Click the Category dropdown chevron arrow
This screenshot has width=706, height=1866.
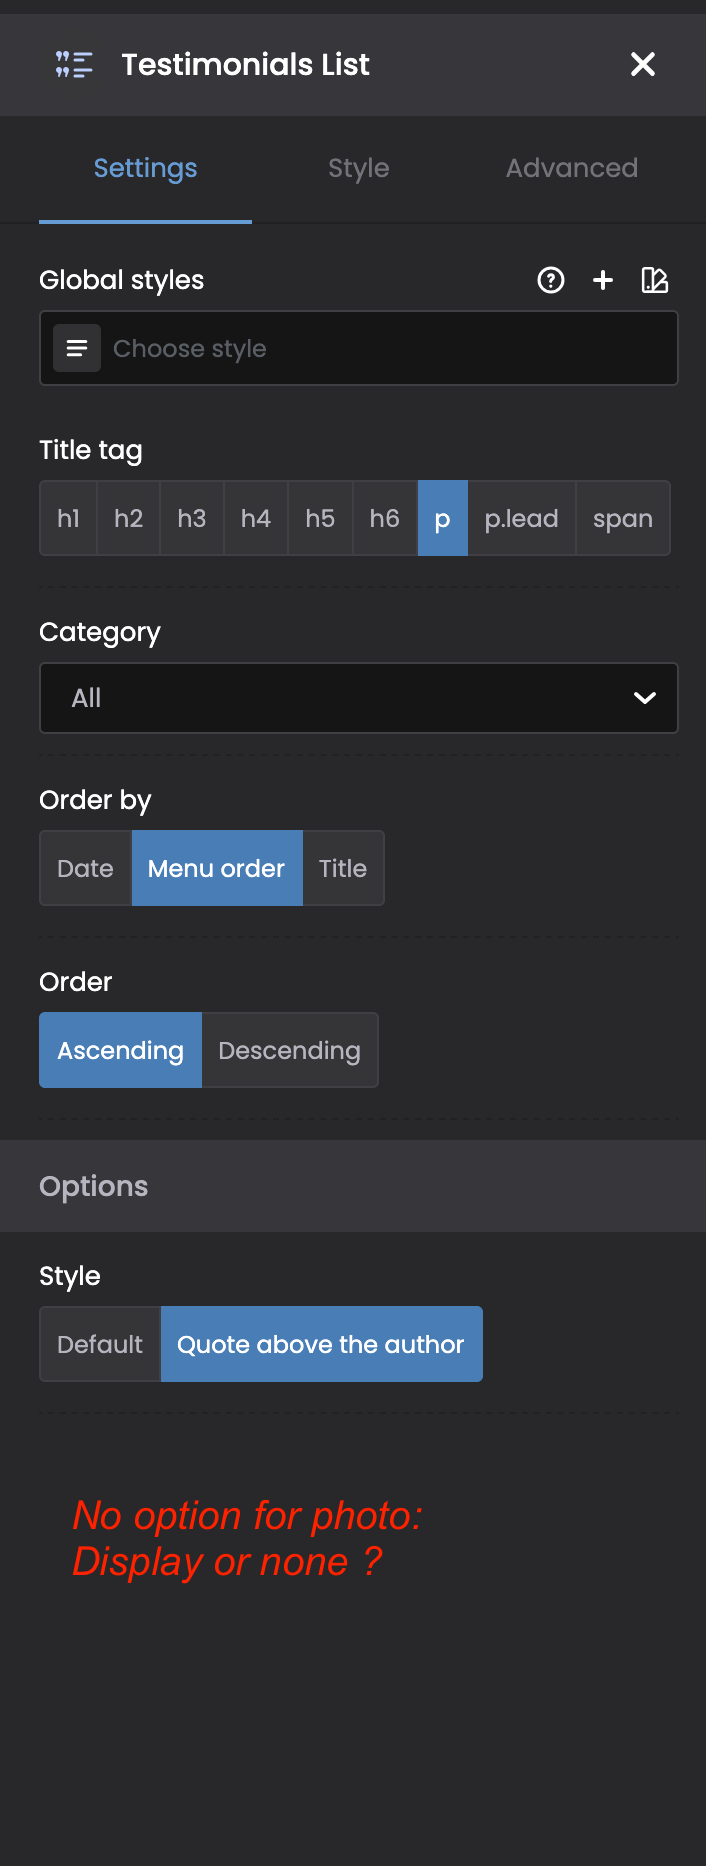pyautogui.click(x=645, y=698)
